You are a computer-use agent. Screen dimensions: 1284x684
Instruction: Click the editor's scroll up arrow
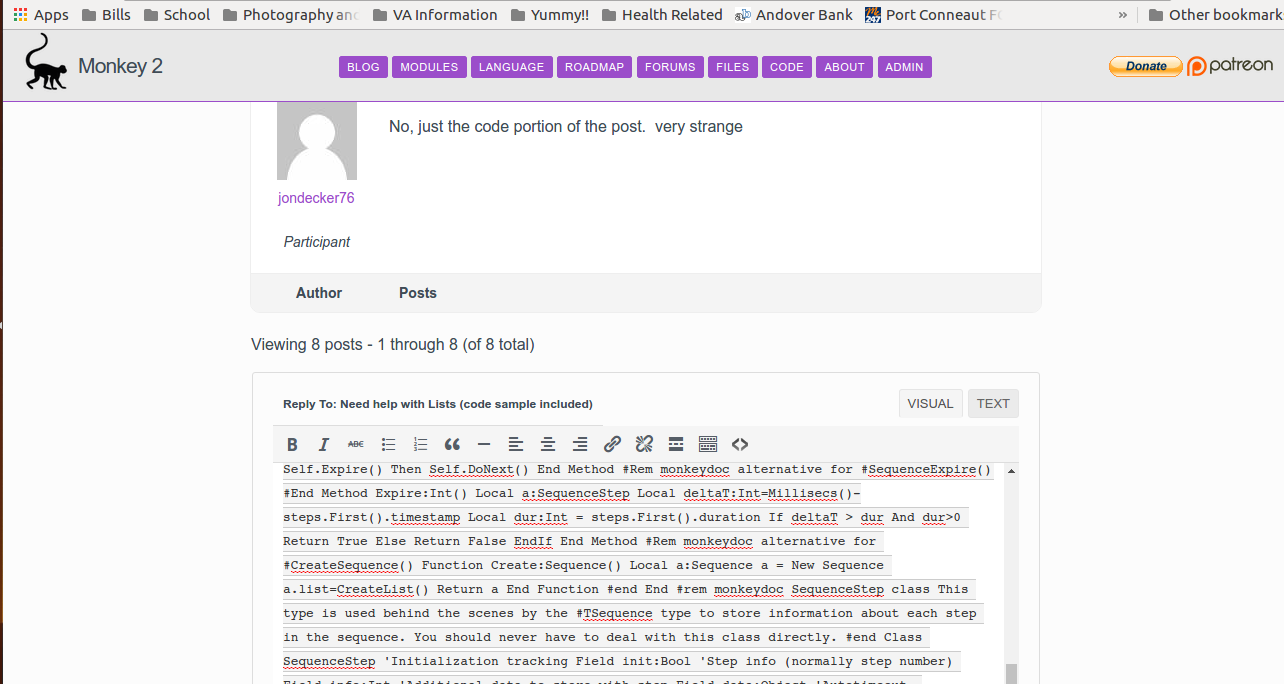[x=1011, y=471]
